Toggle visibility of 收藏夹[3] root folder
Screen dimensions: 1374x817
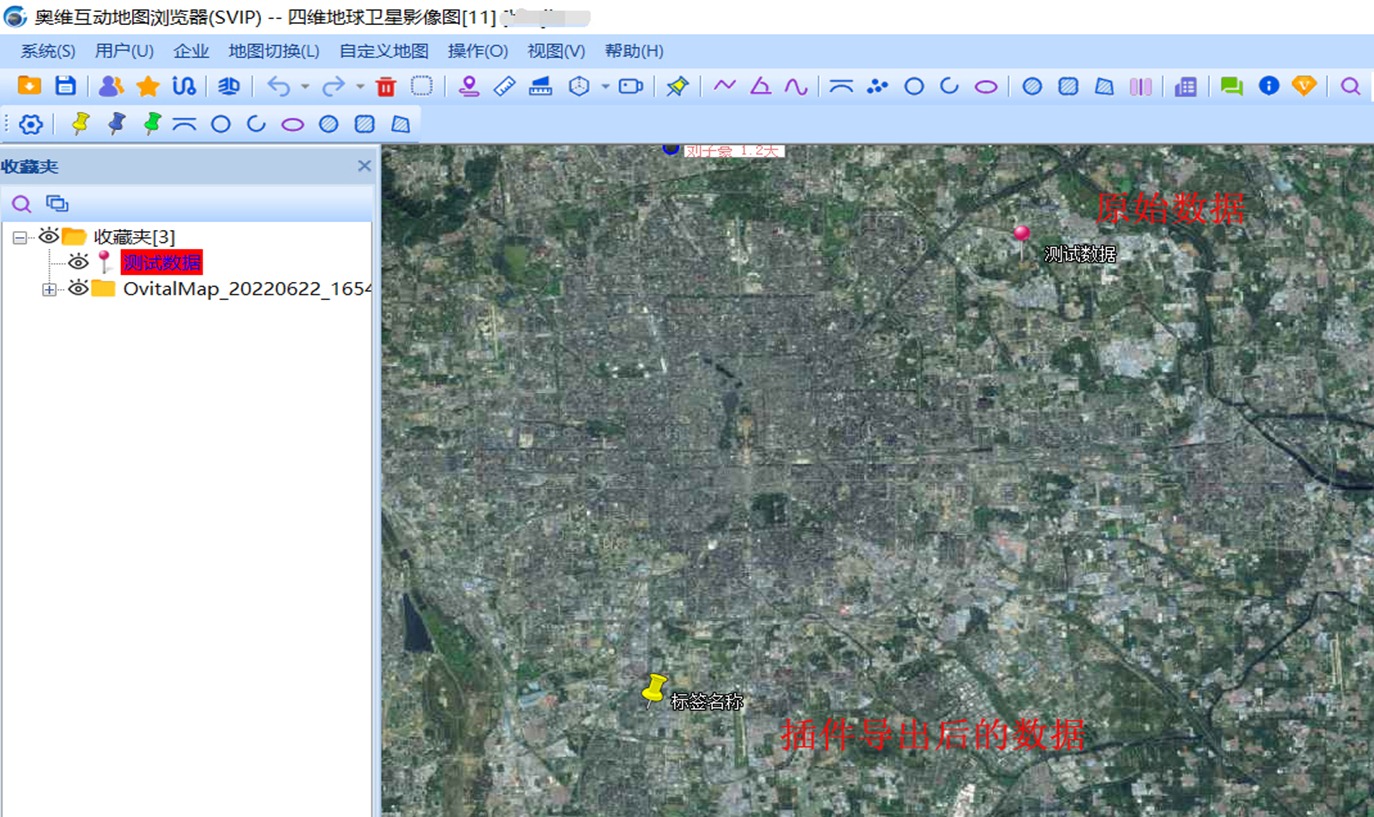(48, 237)
